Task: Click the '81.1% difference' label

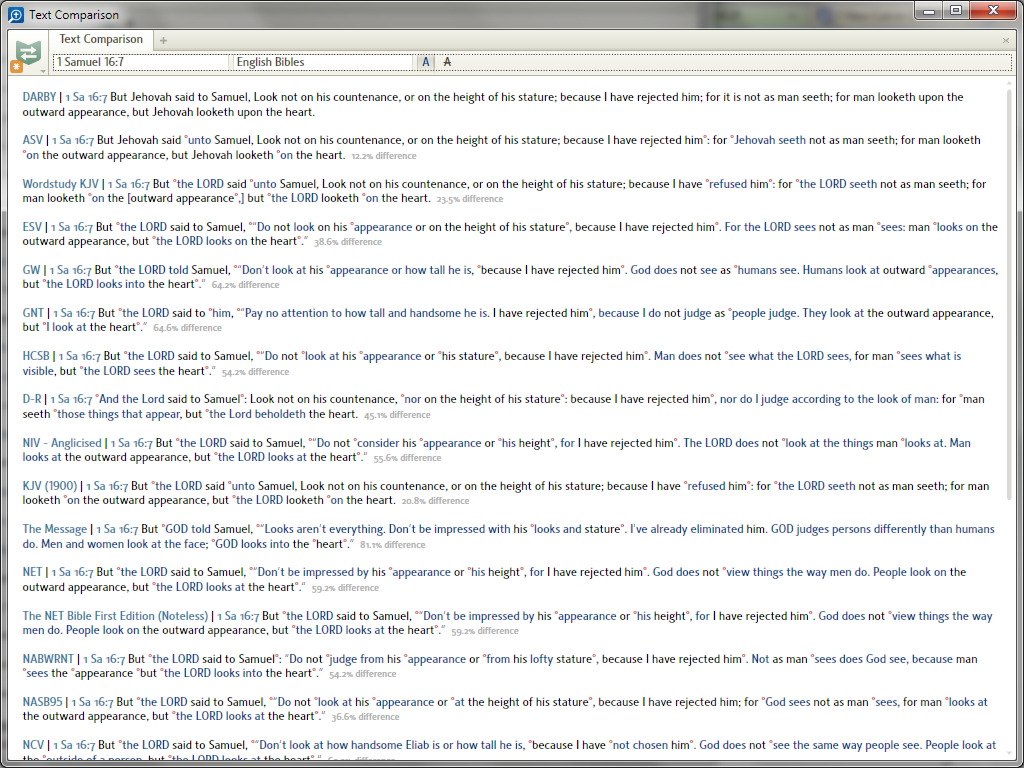Action: click(392, 545)
